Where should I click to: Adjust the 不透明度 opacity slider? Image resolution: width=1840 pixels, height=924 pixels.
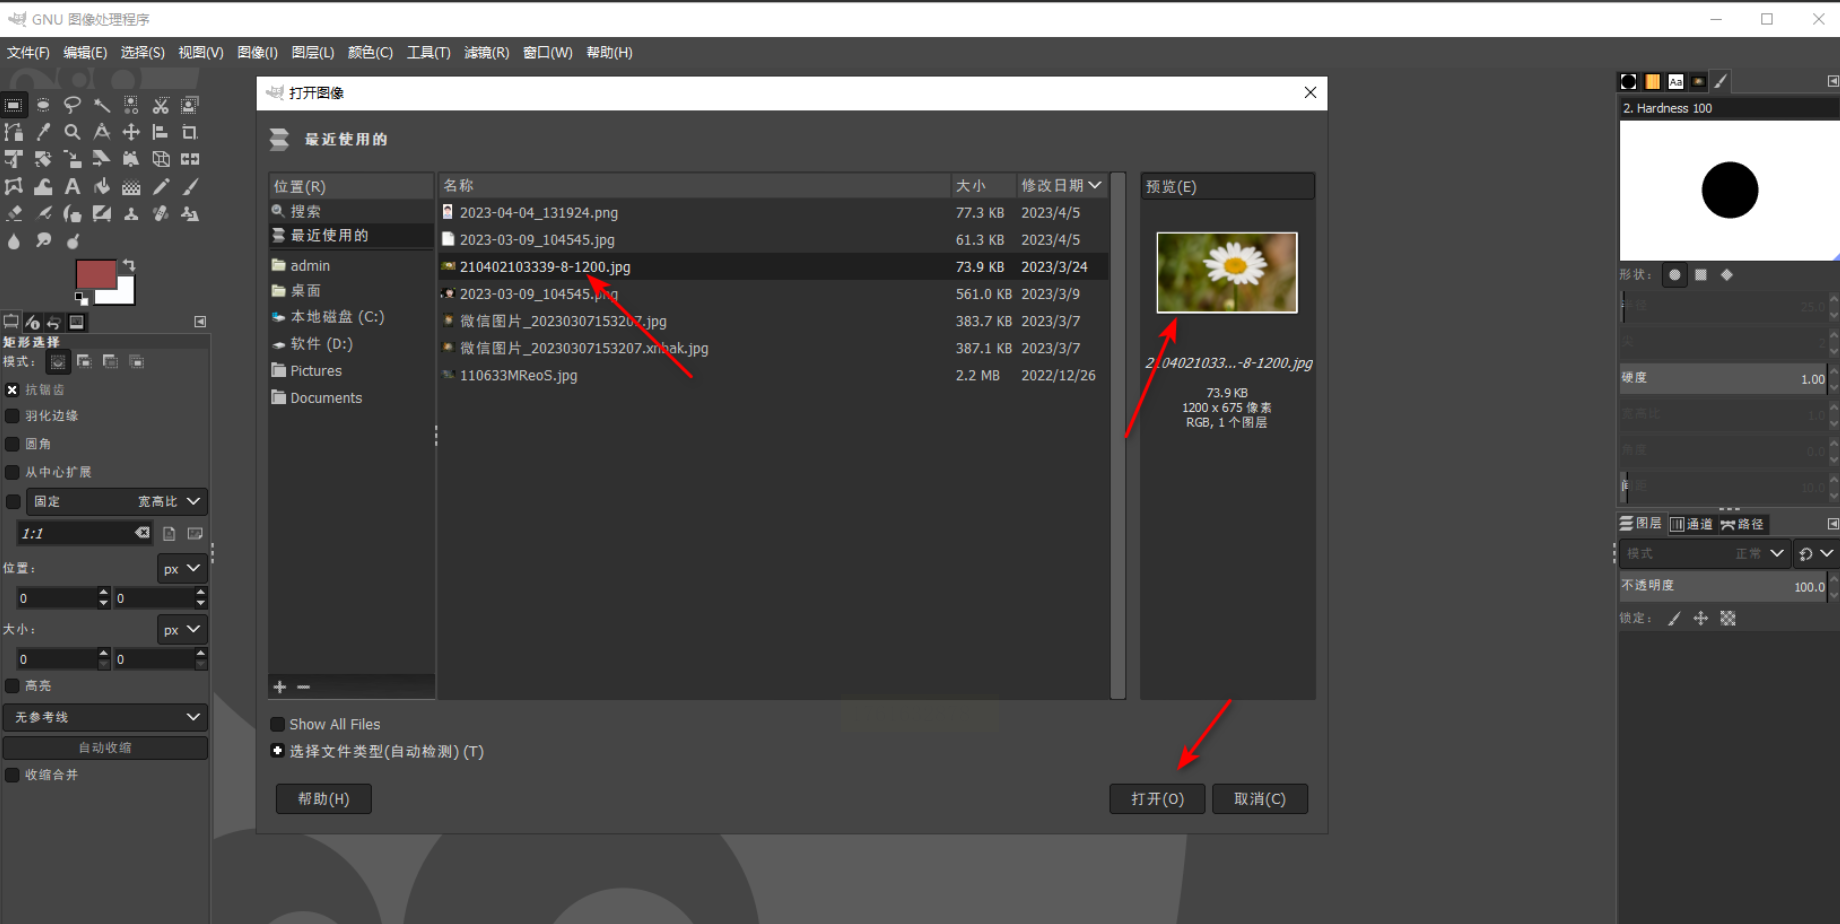pos(1724,586)
